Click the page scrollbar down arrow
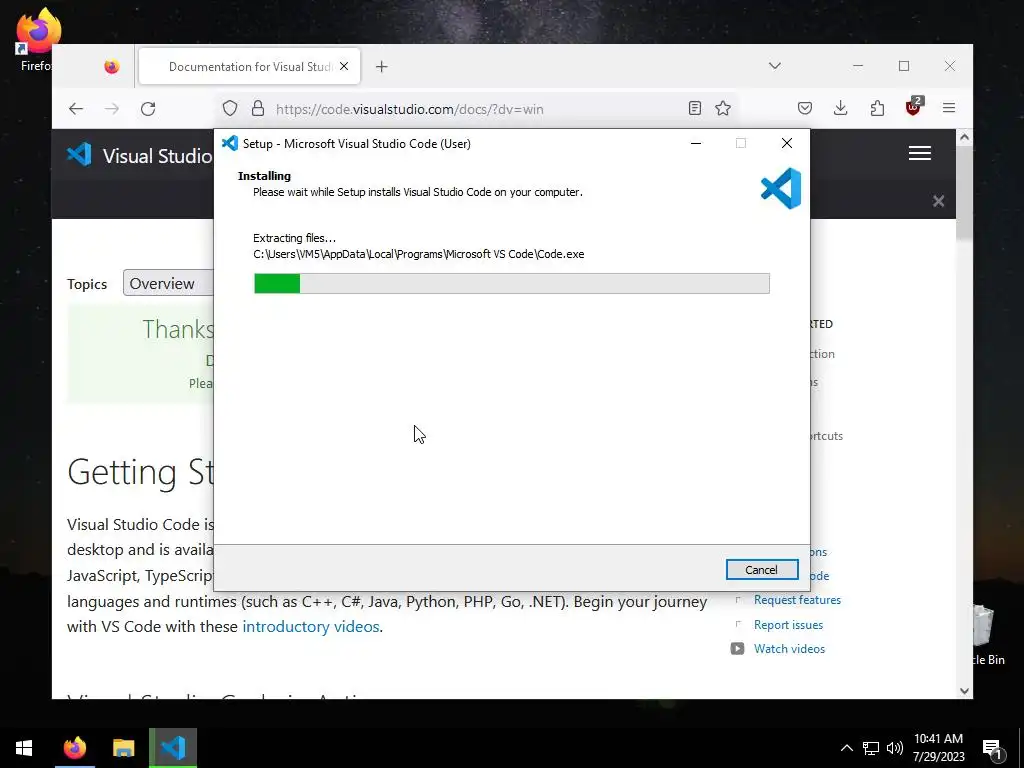 point(965,691)
